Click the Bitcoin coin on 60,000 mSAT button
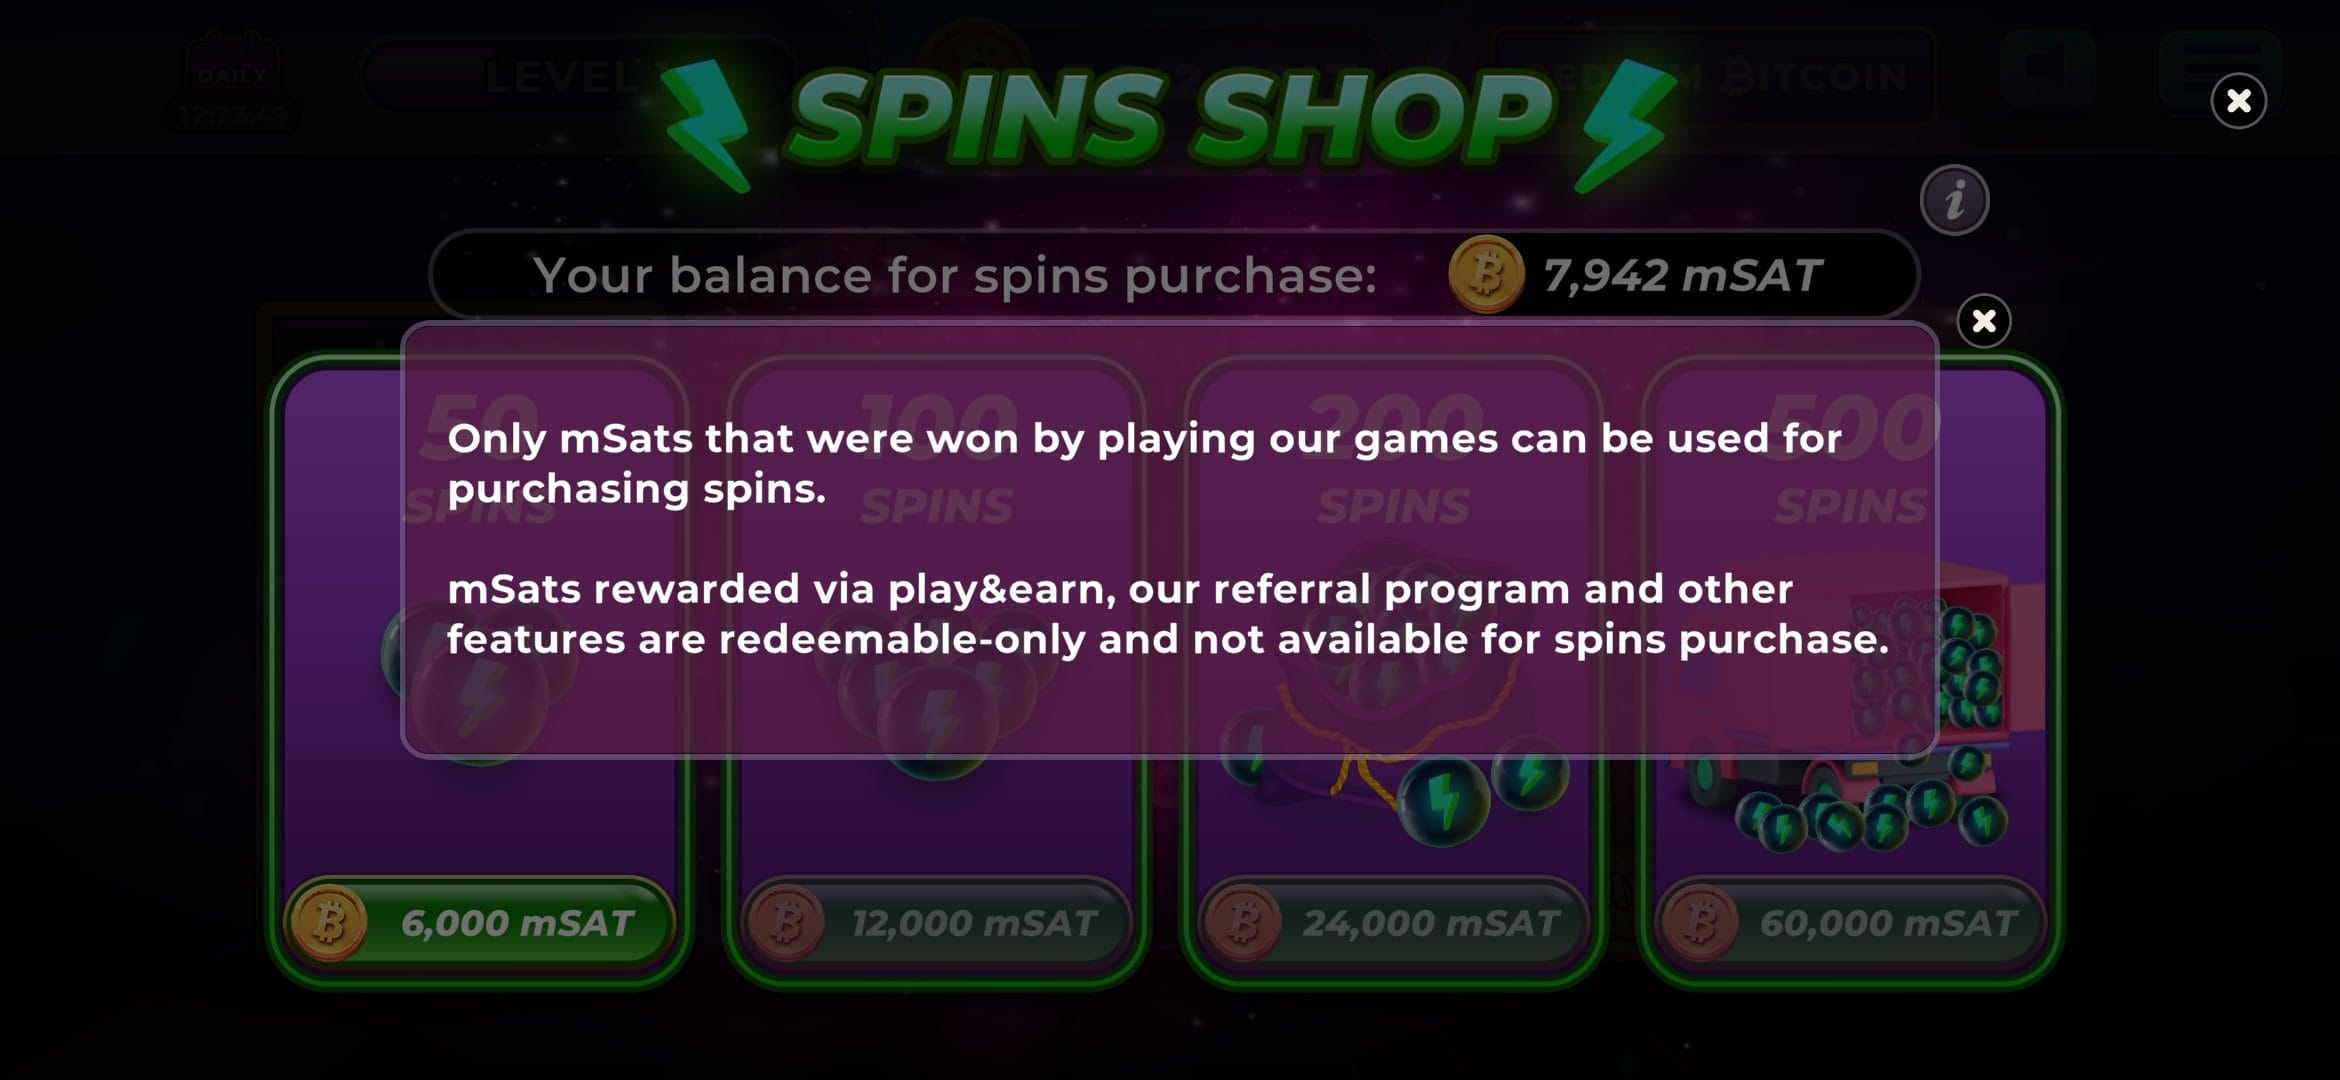Viewport: 2340px width, 1080px height. click(1700, 922)
